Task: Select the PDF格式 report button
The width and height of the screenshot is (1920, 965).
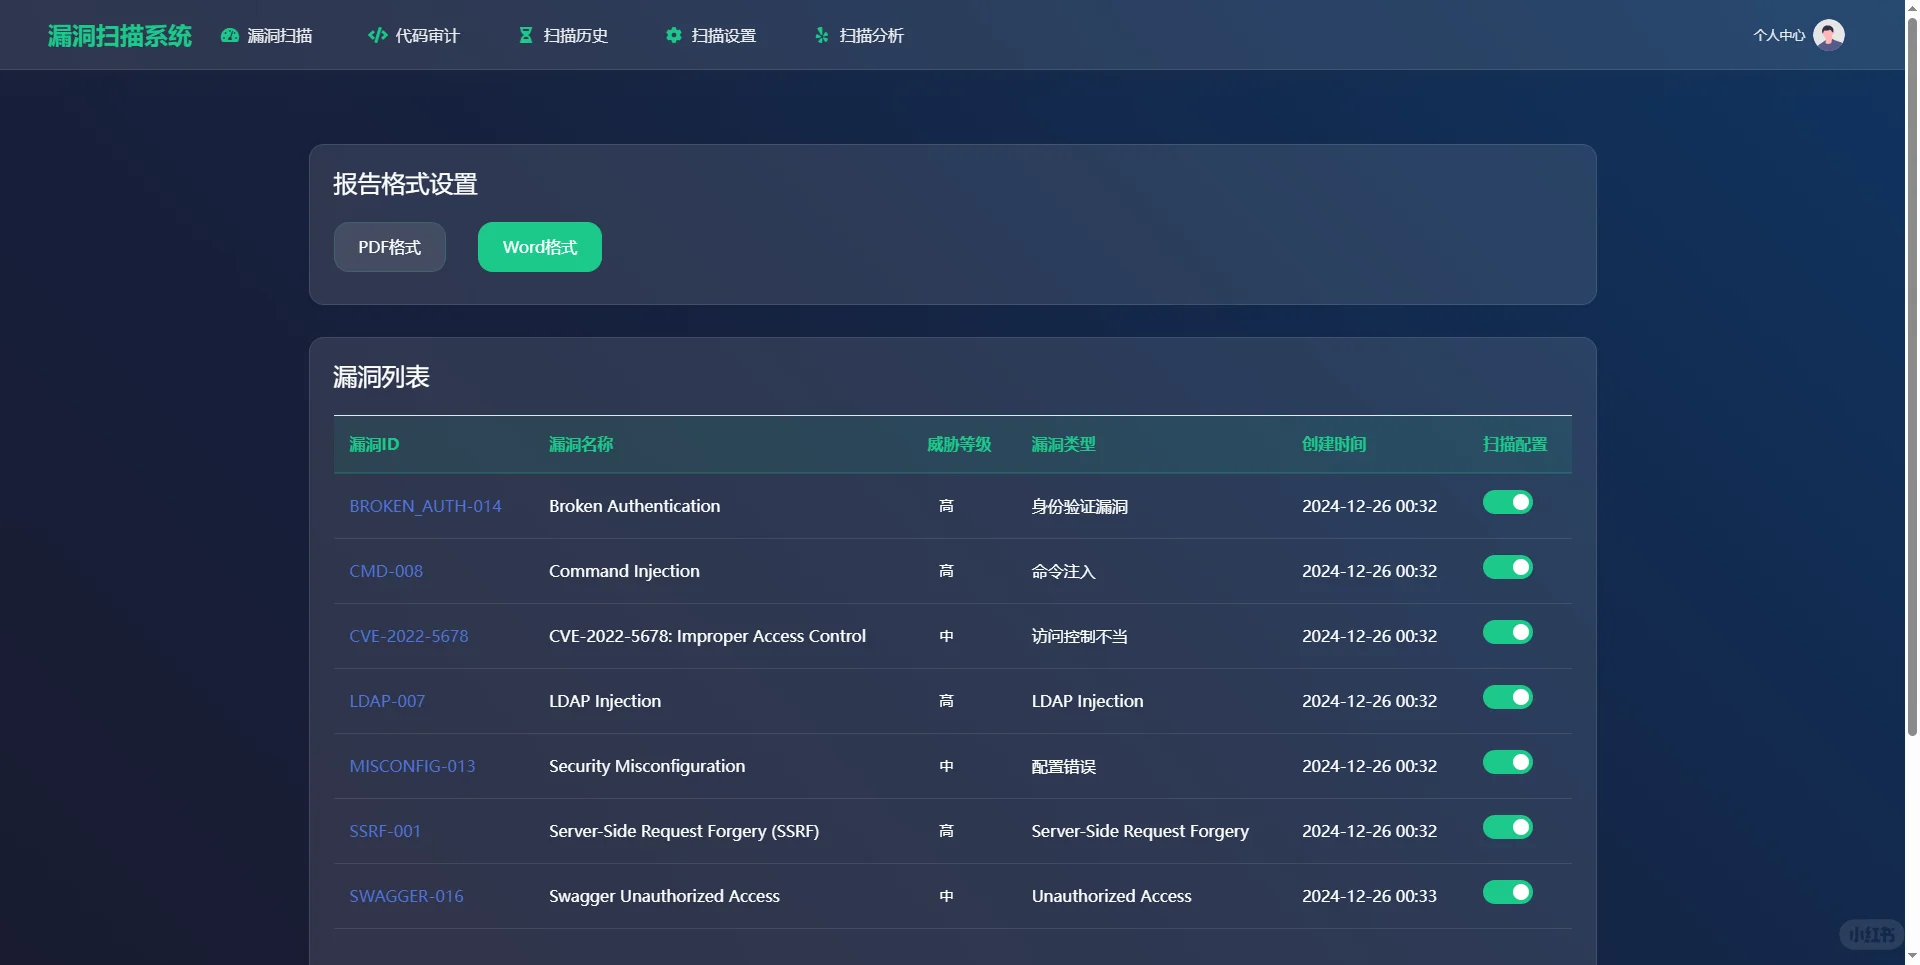Action: [x=390, y=247]
